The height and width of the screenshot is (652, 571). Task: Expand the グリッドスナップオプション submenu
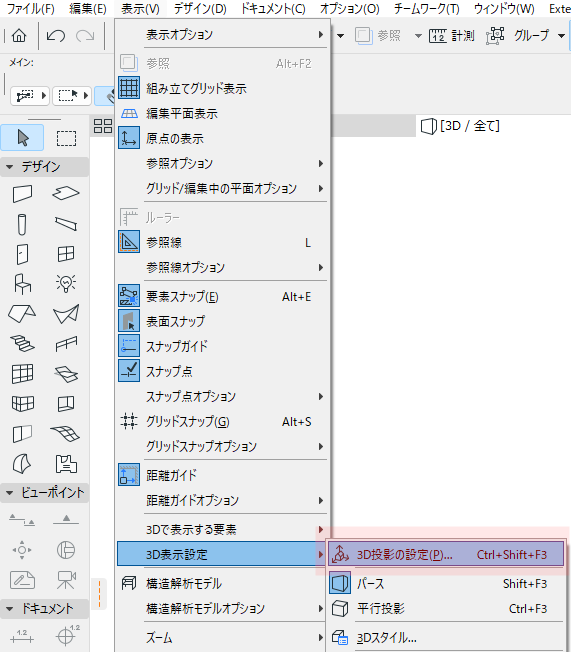(x=223, y=446)
